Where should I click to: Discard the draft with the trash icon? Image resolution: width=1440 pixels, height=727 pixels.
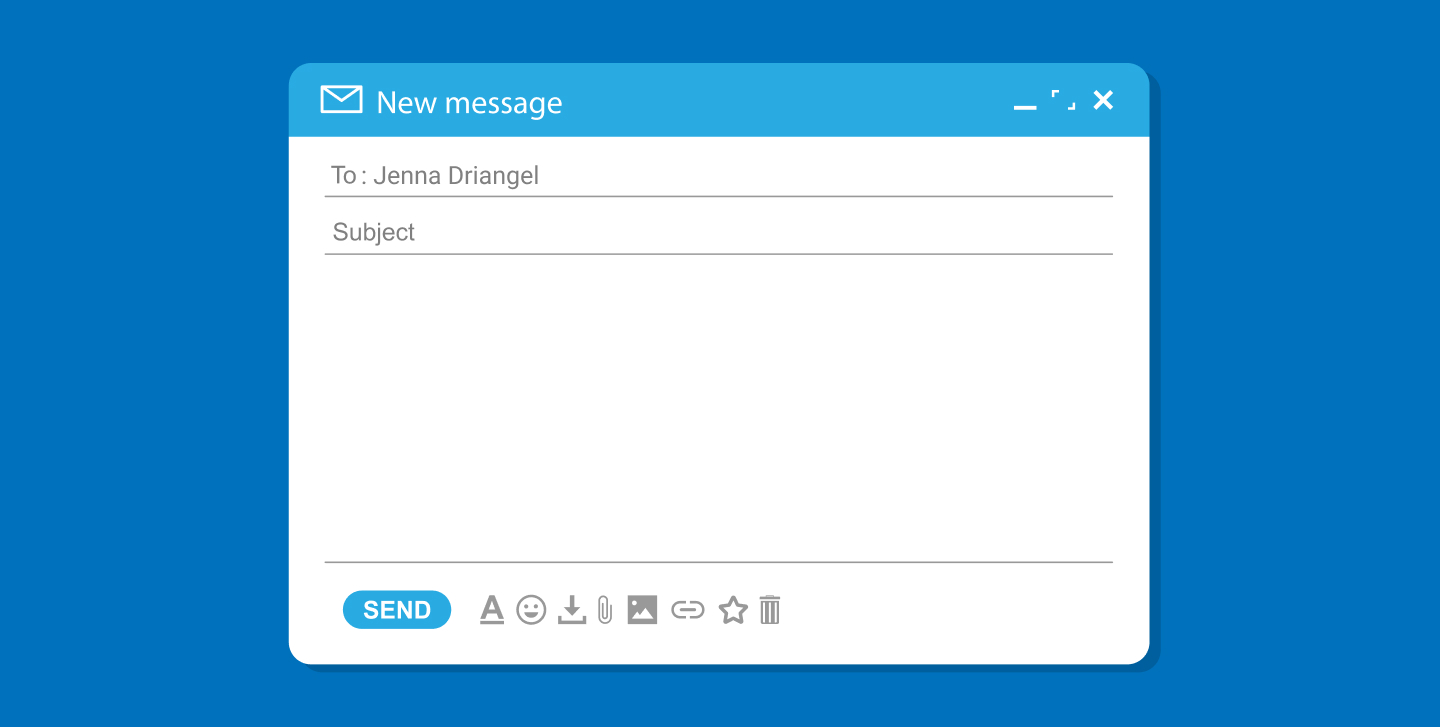point(769,609)
